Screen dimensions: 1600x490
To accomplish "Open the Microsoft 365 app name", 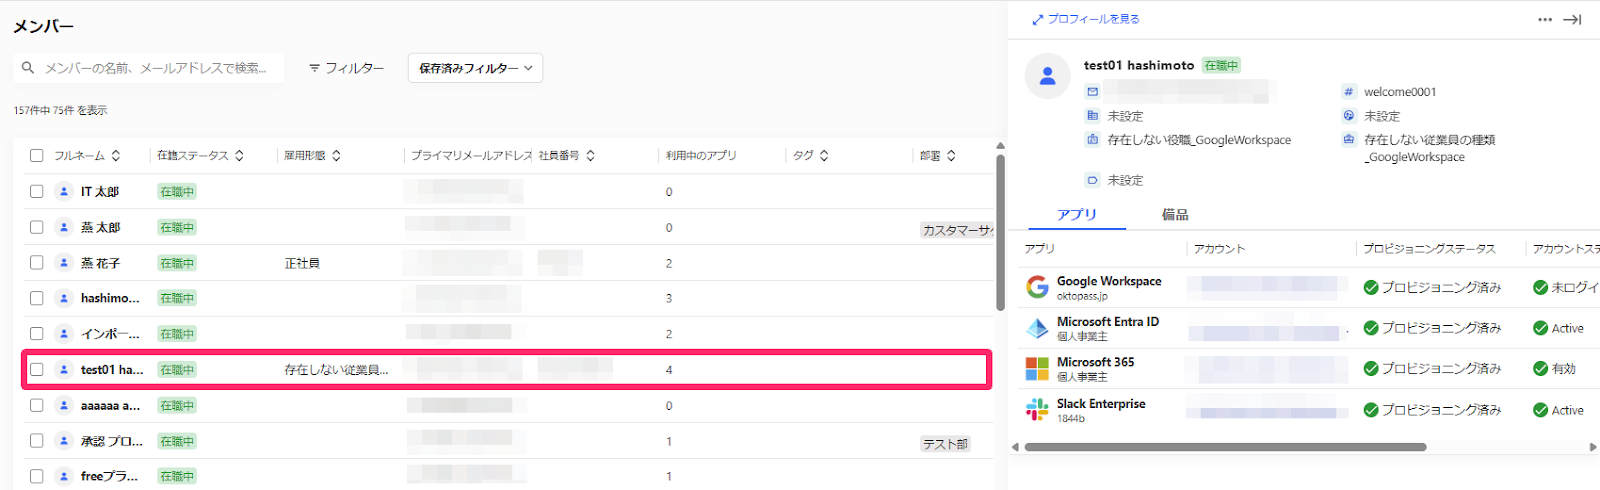I will click(x=1095, y=362).
